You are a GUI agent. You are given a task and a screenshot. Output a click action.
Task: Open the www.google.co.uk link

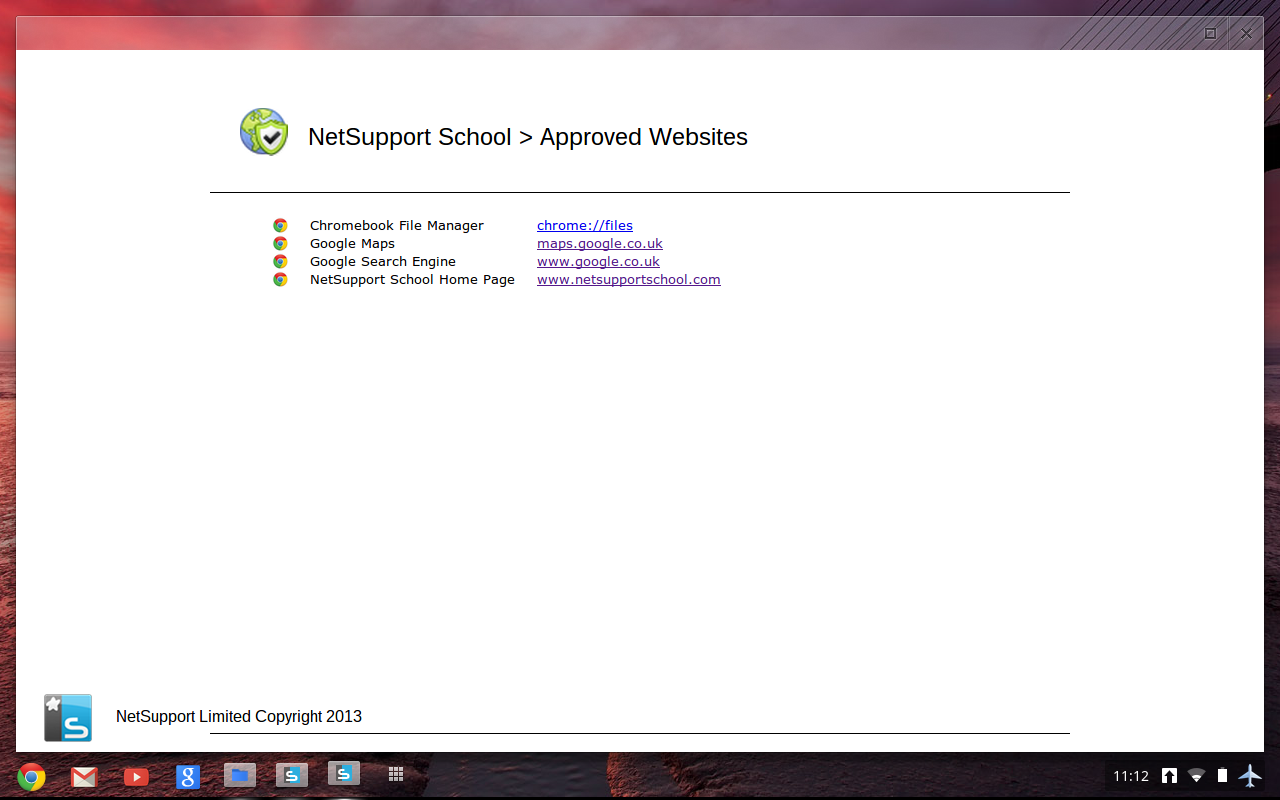pyautogui.click(x=598, y=262)
